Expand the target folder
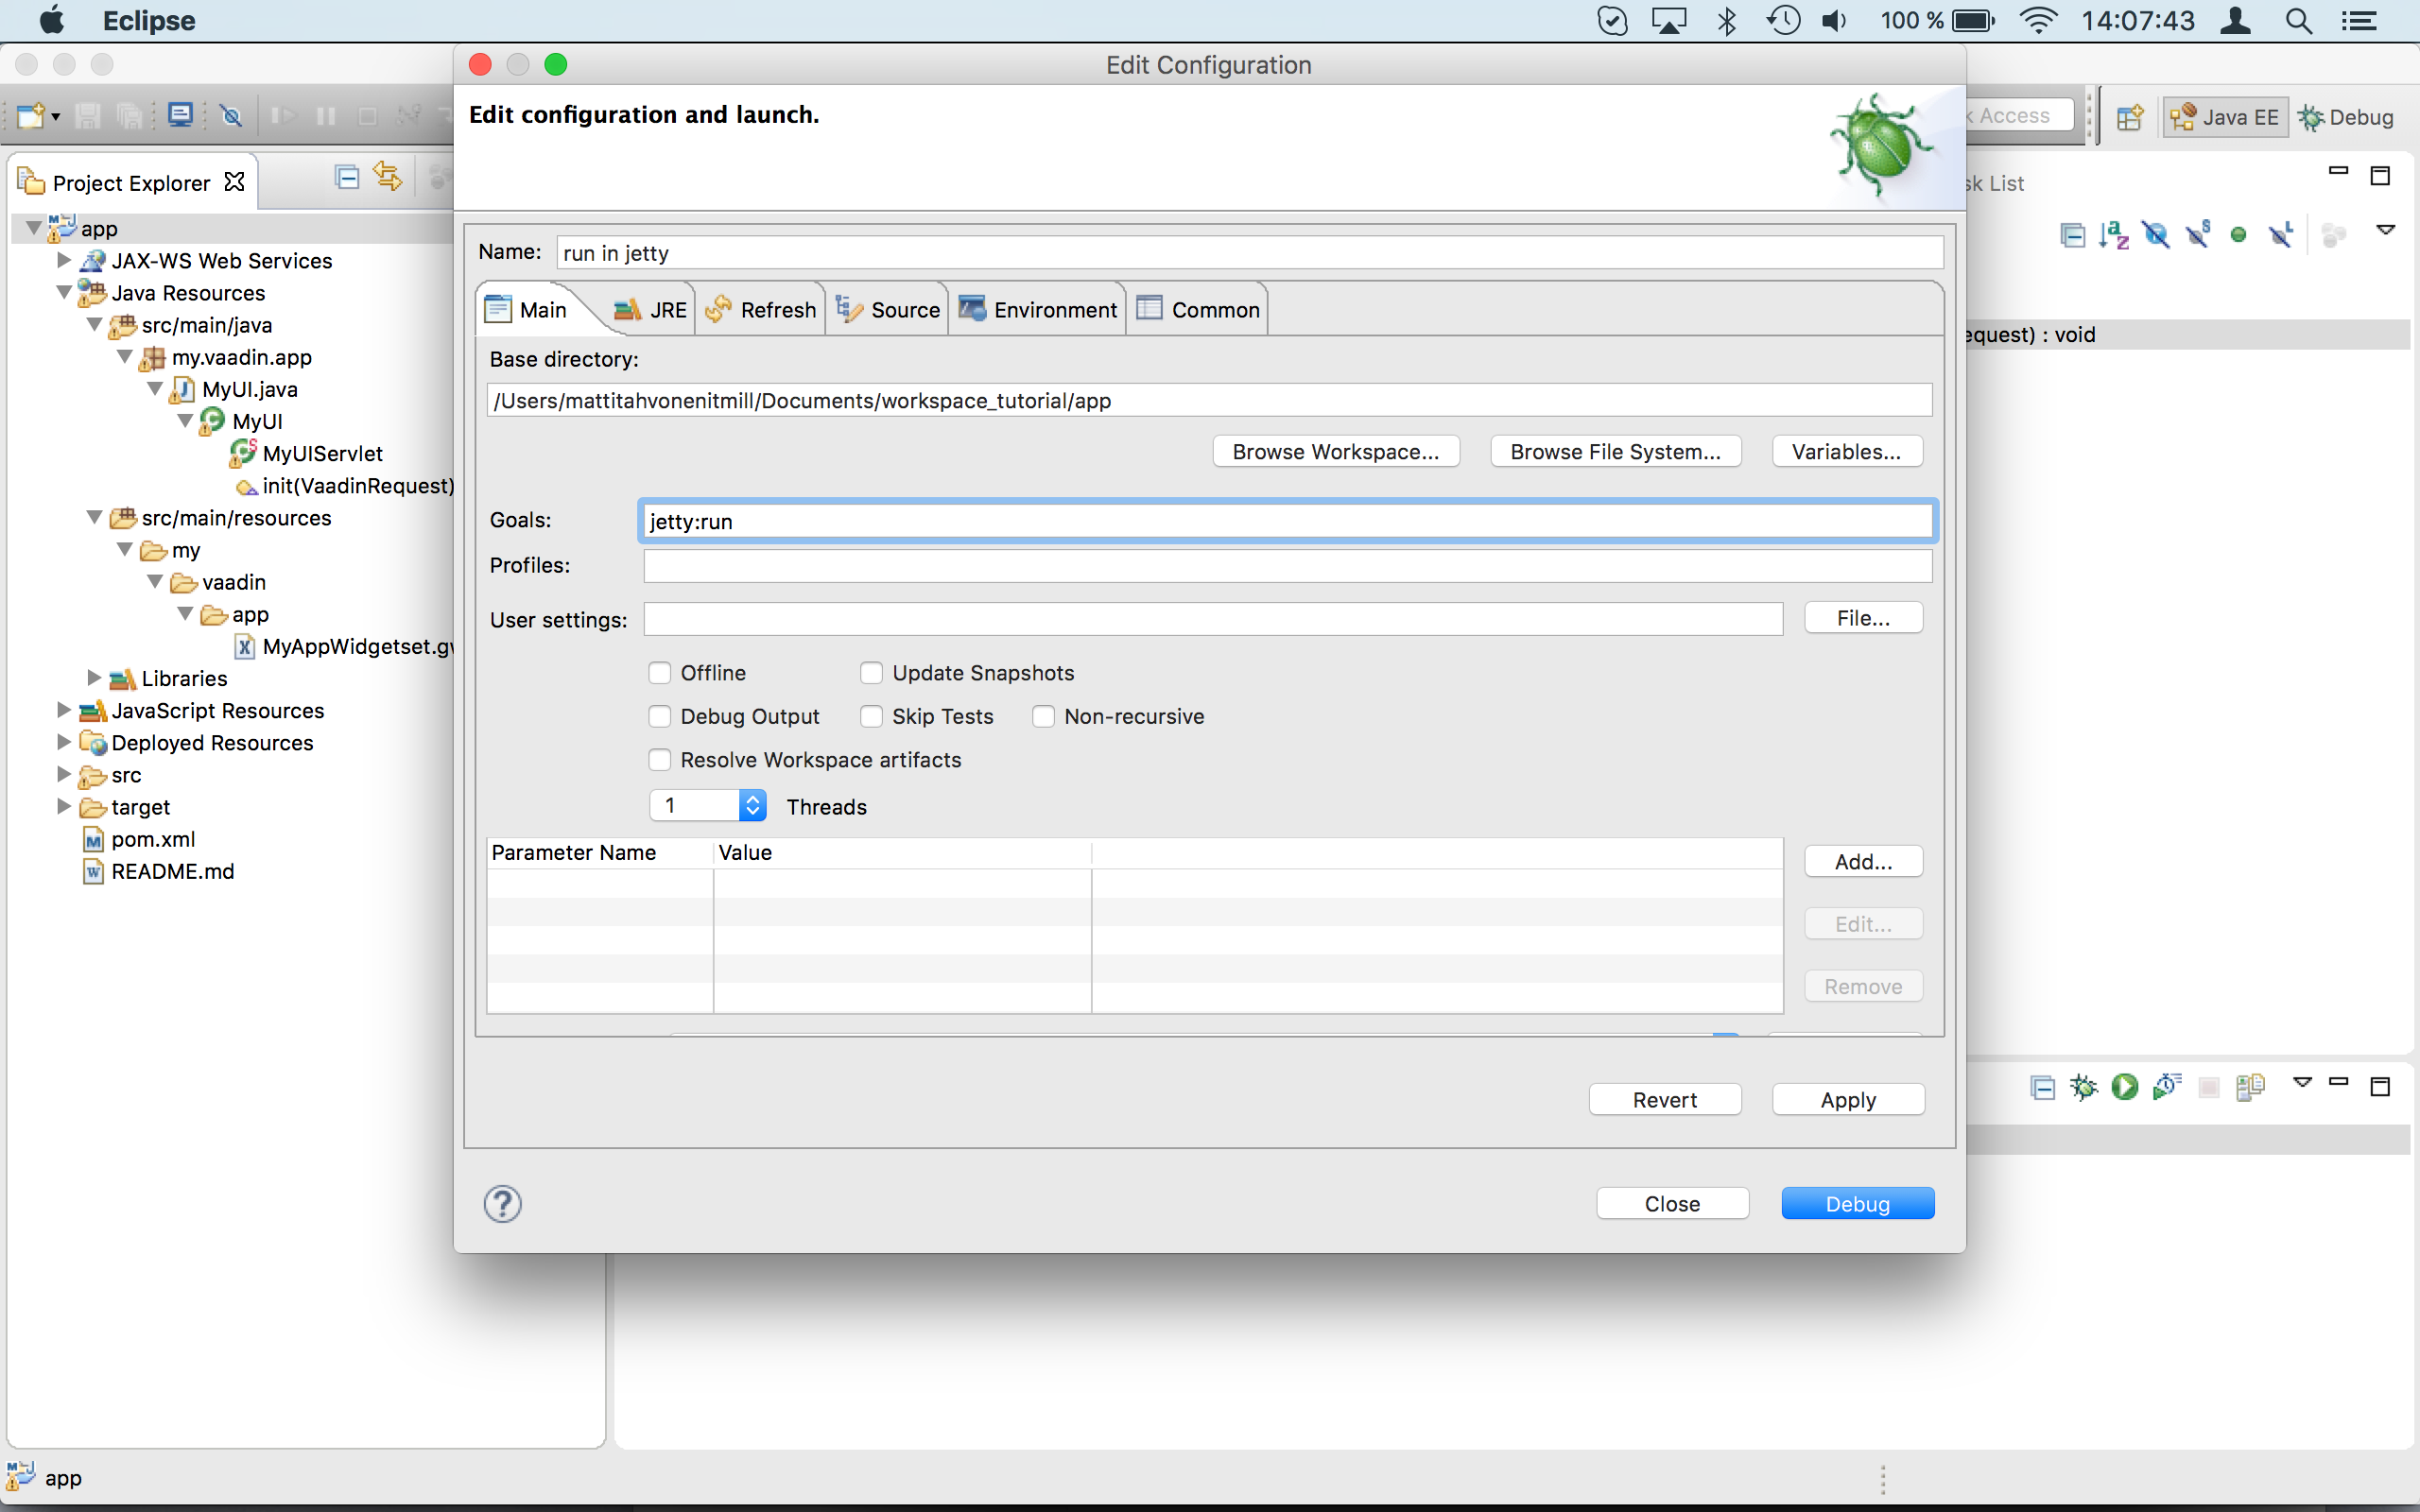 [x=63, y=805]
